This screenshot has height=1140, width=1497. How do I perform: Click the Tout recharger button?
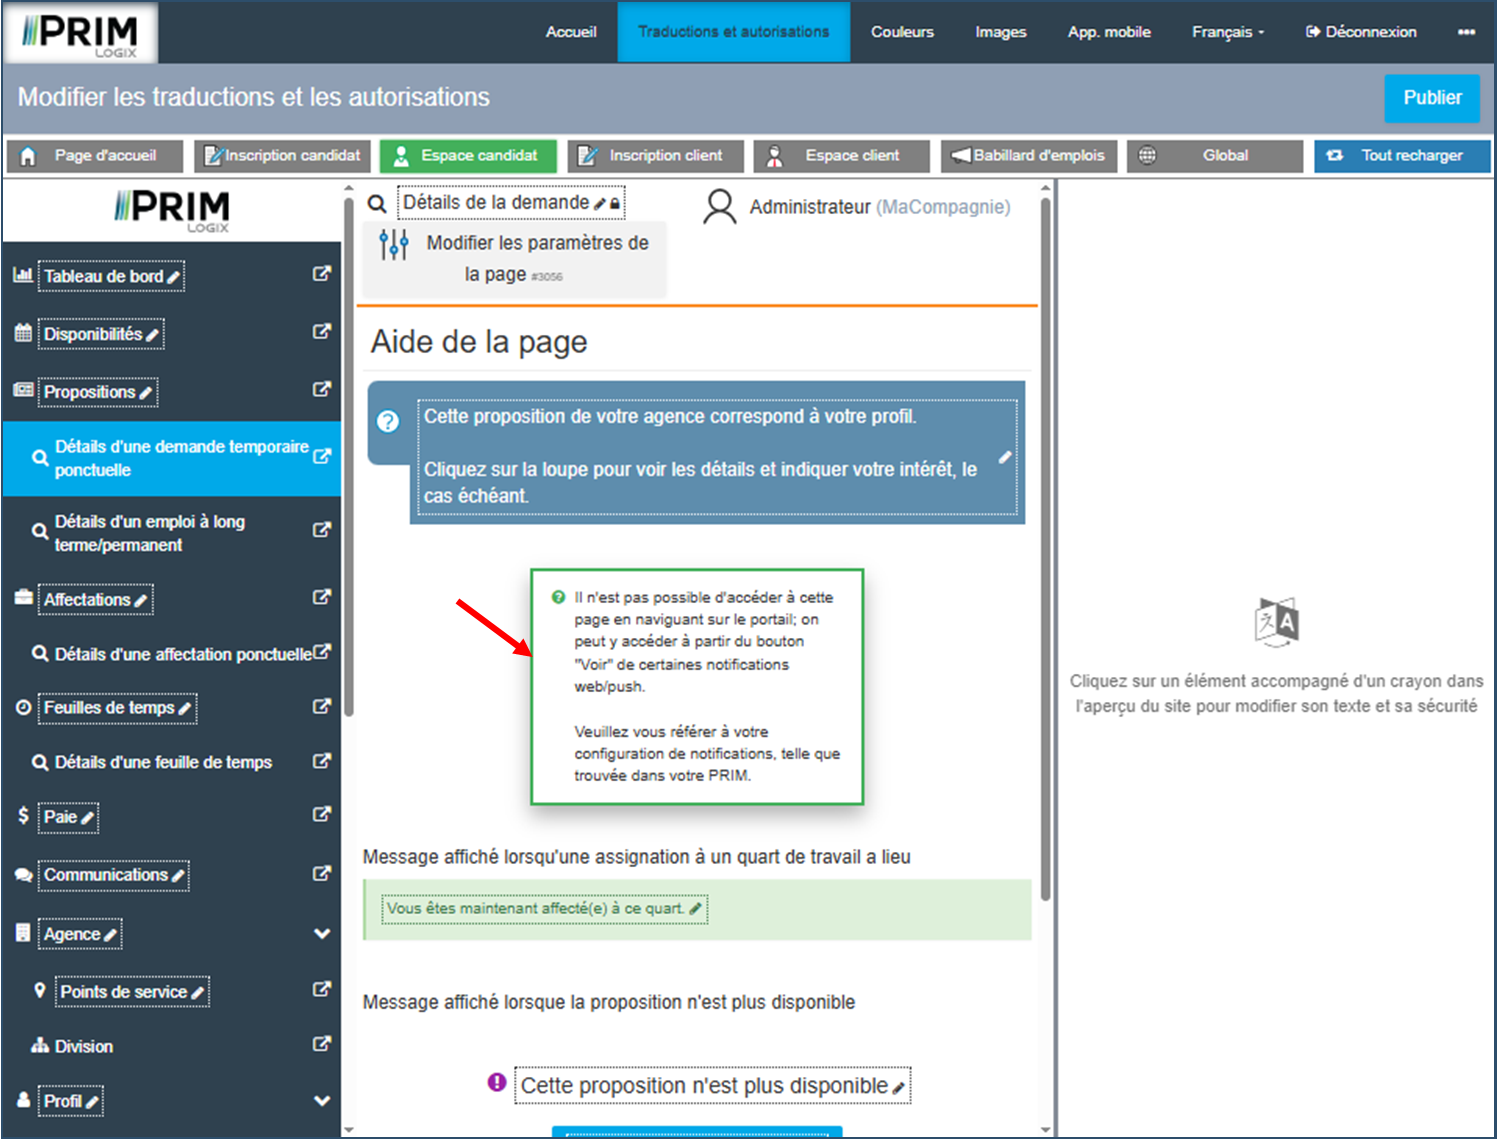pos(1402,156)
